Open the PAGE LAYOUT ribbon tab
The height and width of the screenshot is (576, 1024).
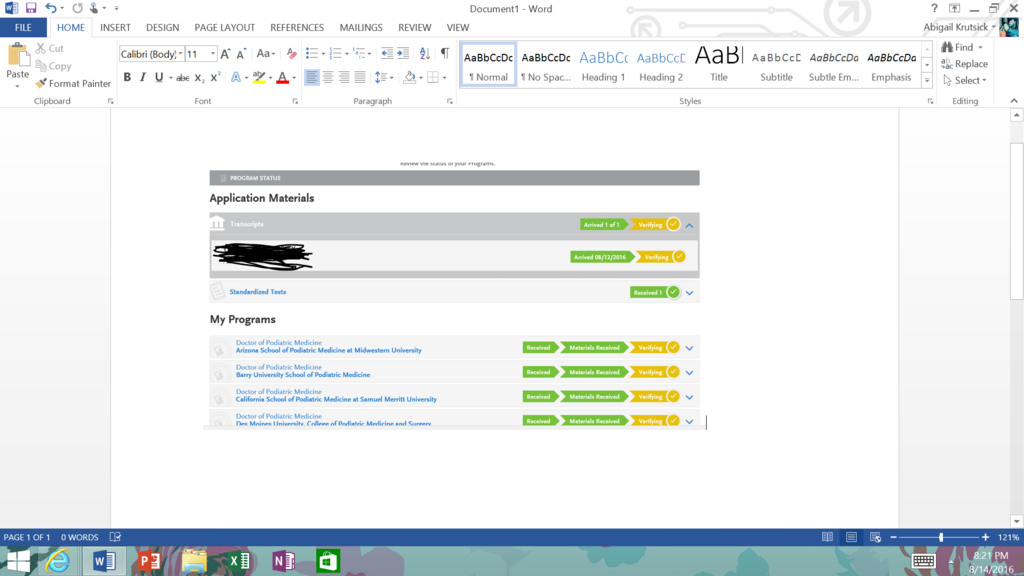pyautogui.click(x=225, y=28)
